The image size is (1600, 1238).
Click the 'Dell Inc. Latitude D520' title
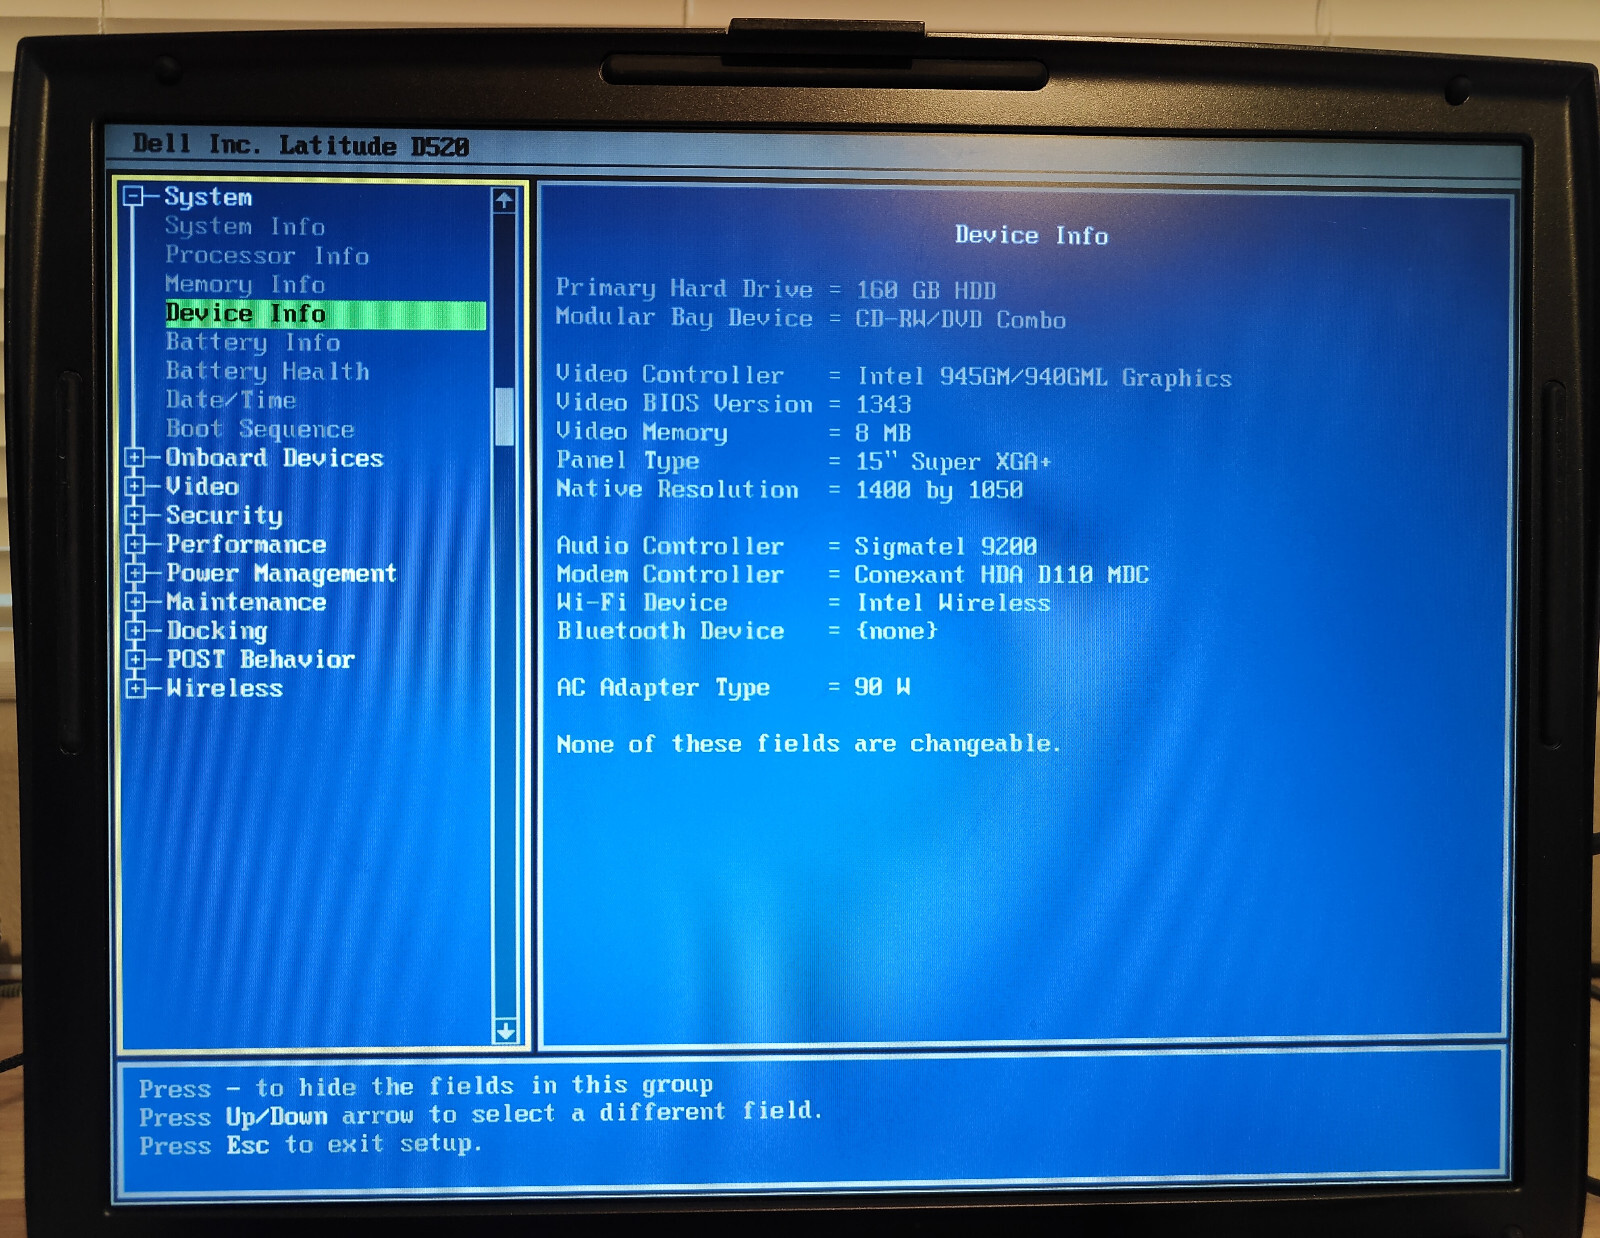pos(300,146)
